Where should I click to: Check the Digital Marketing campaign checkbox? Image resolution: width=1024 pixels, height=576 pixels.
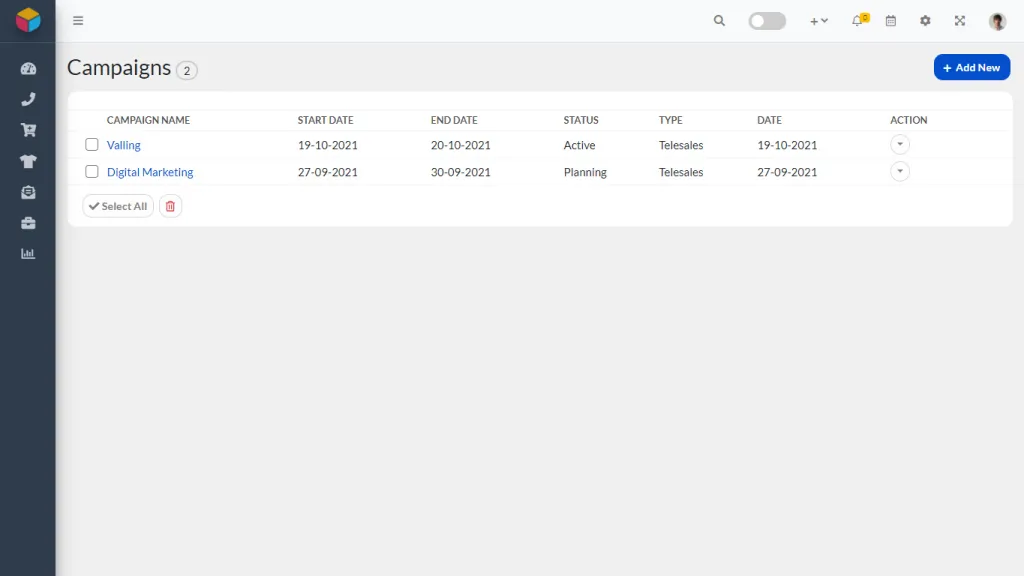pyautogui.click(x=91, y=171)
